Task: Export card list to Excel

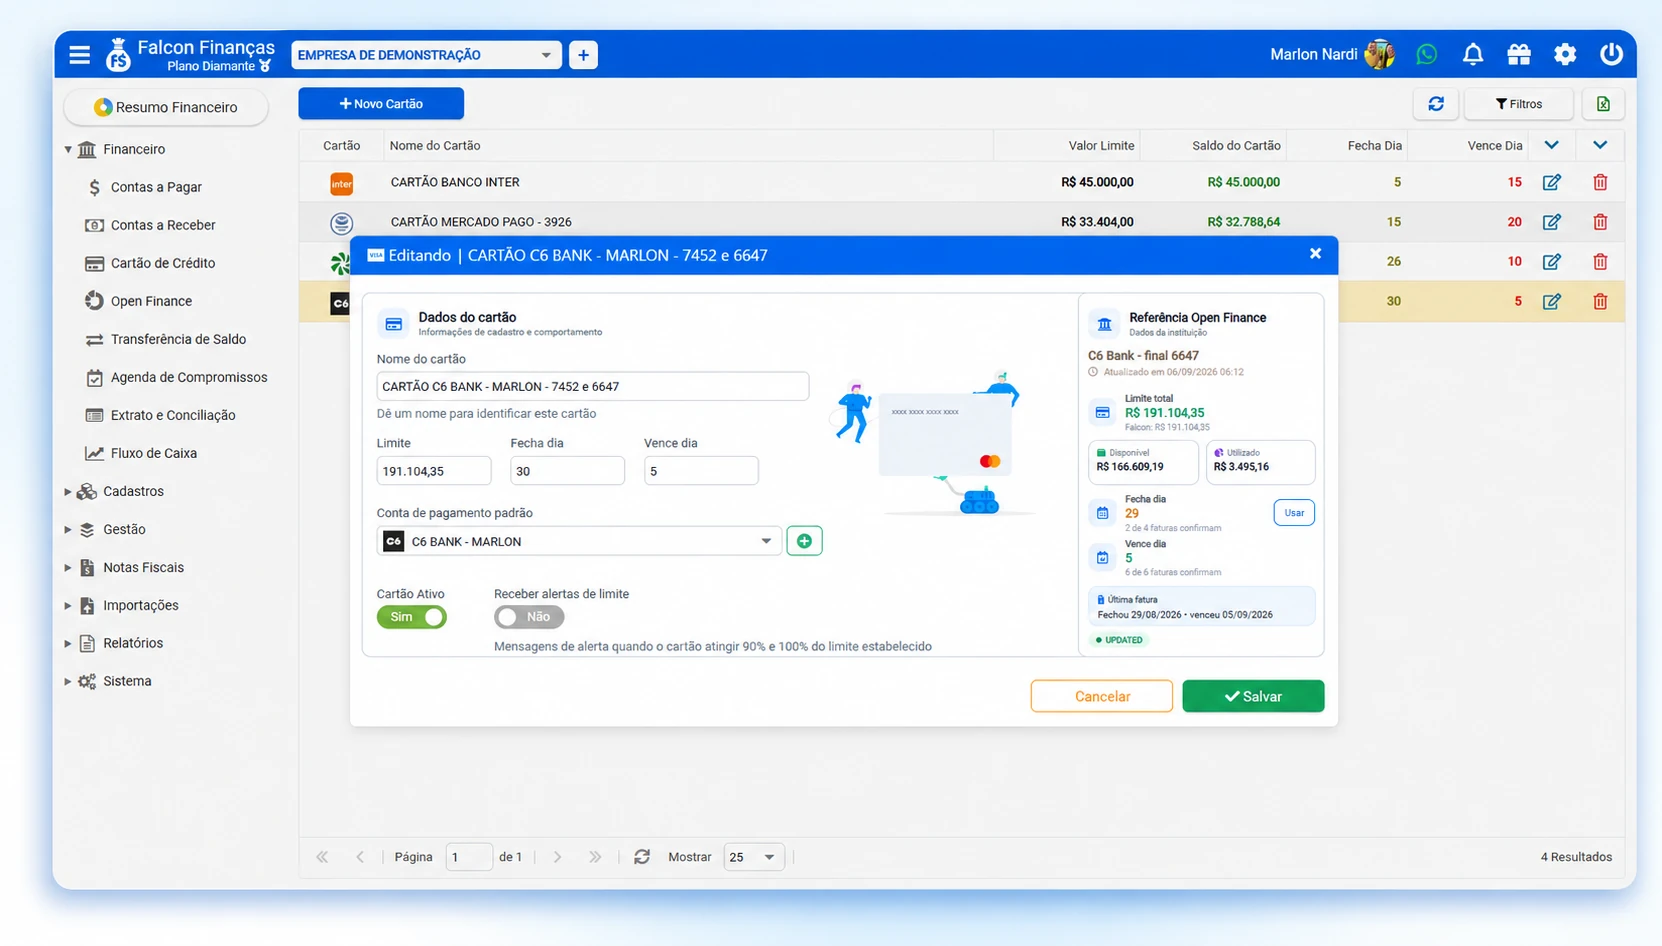Action: pos(1603,104)
